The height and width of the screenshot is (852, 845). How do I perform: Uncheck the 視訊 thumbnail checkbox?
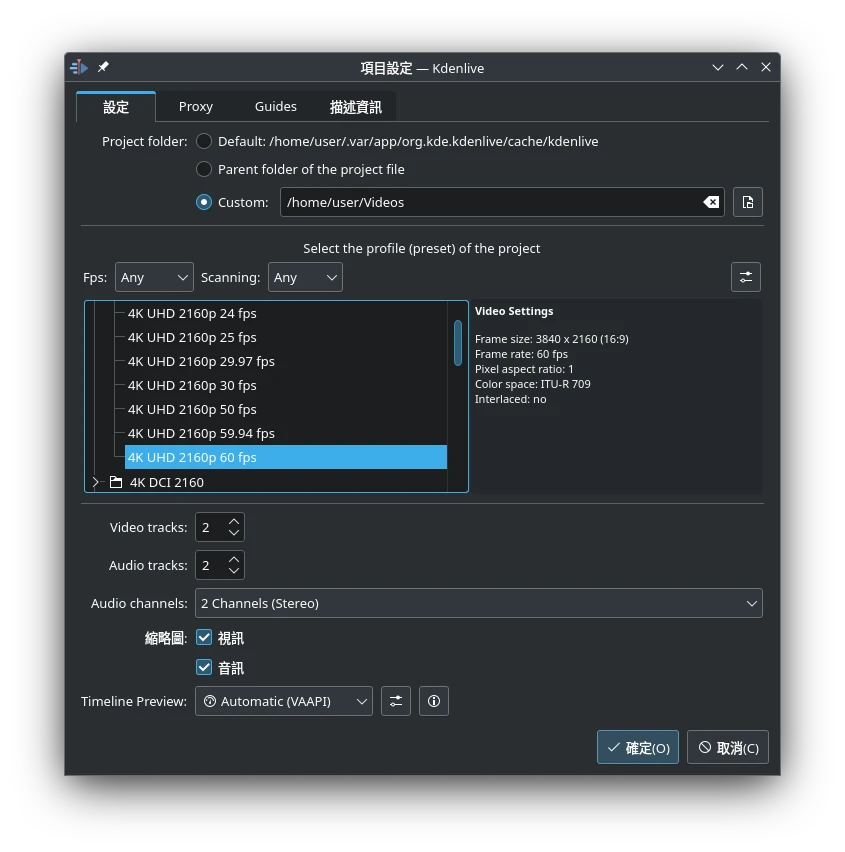click(204, 637)
